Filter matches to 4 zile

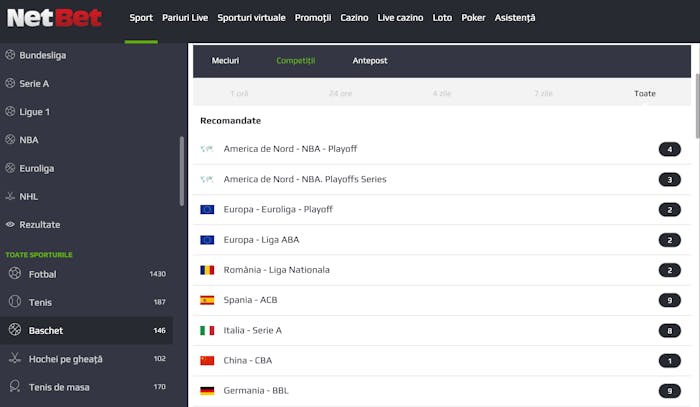(442, 93)
